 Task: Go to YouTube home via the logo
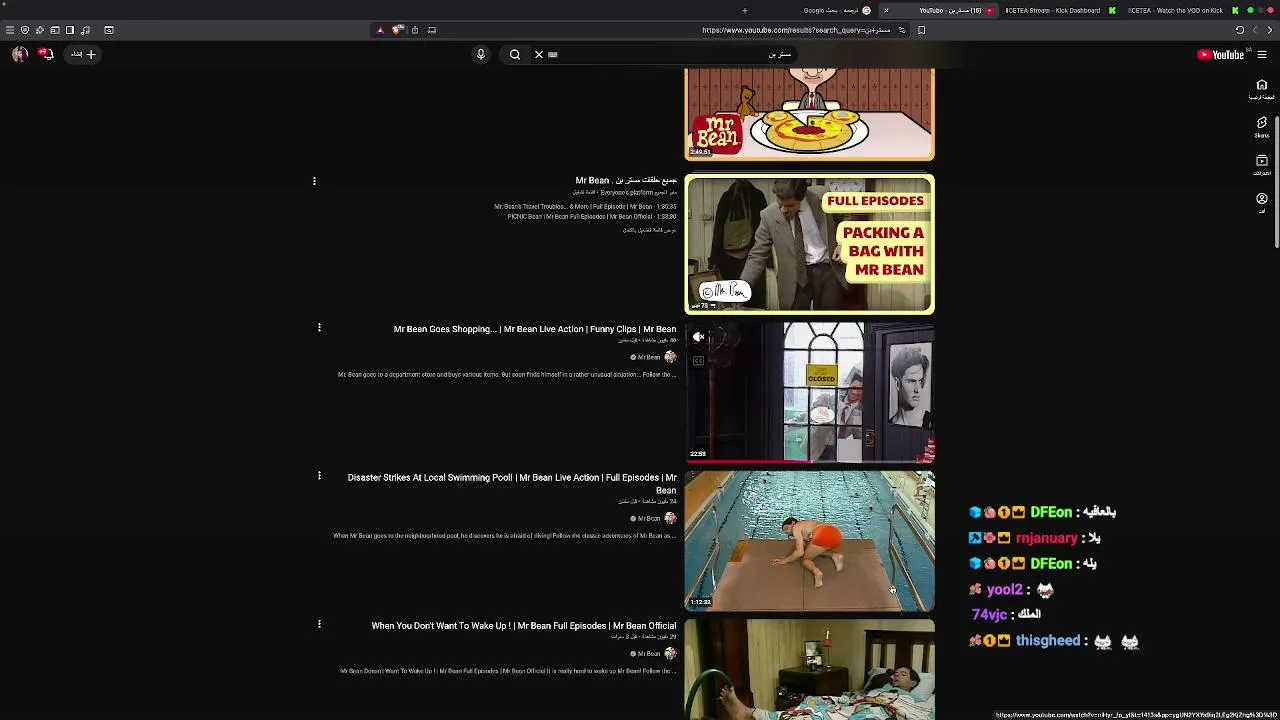(x=1220, y=55)
